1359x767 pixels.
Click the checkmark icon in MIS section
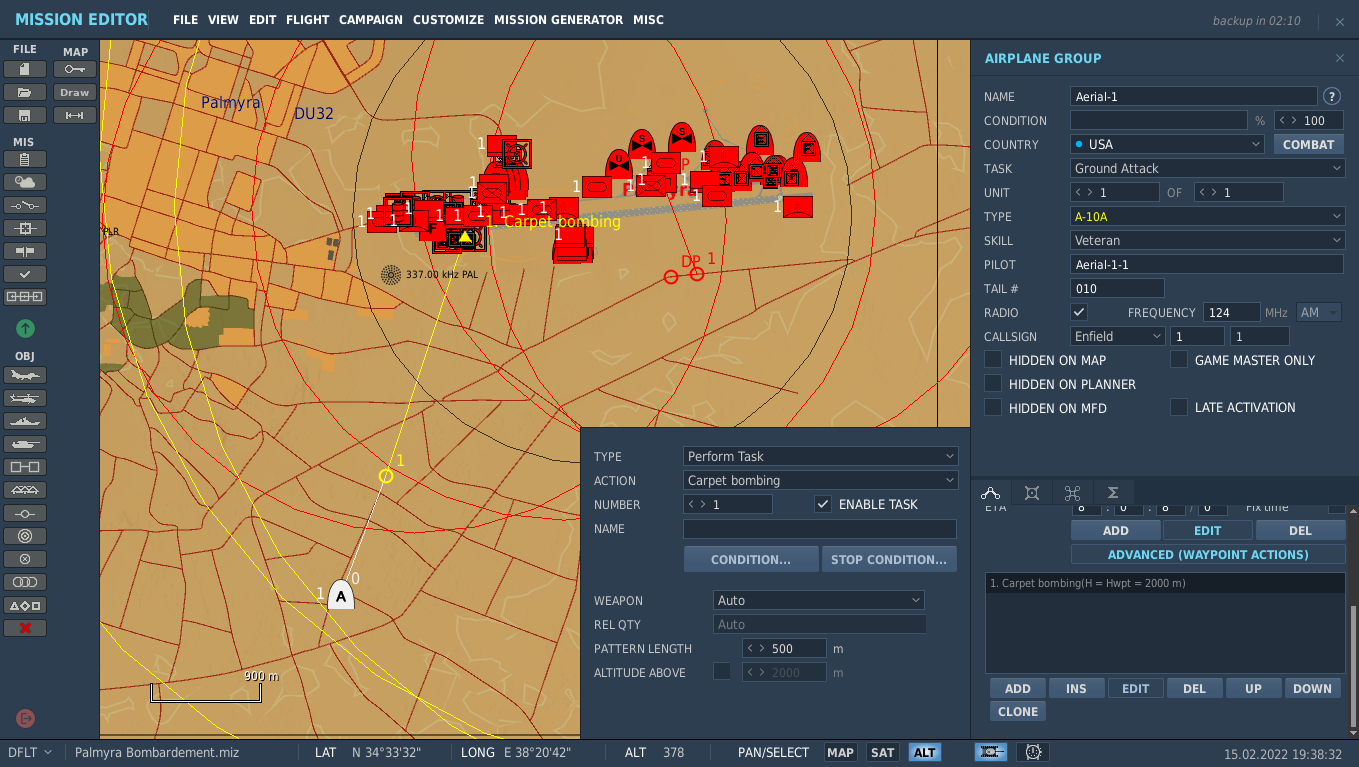[25, 274]
